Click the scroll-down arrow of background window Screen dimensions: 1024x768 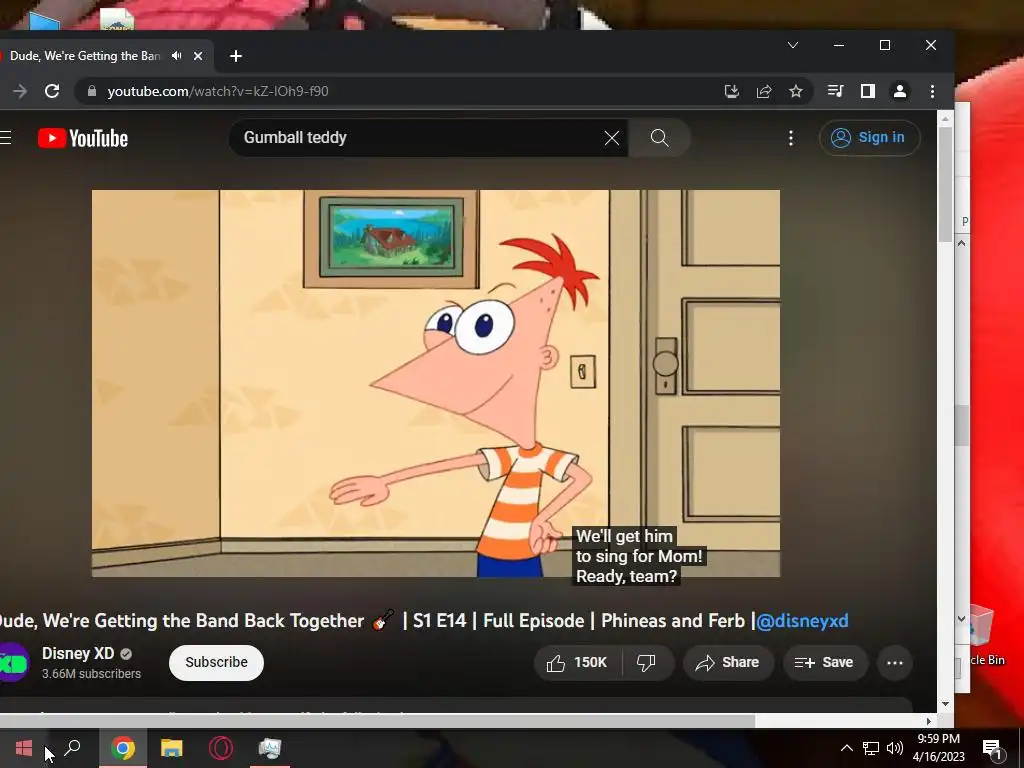coord(961,618)
